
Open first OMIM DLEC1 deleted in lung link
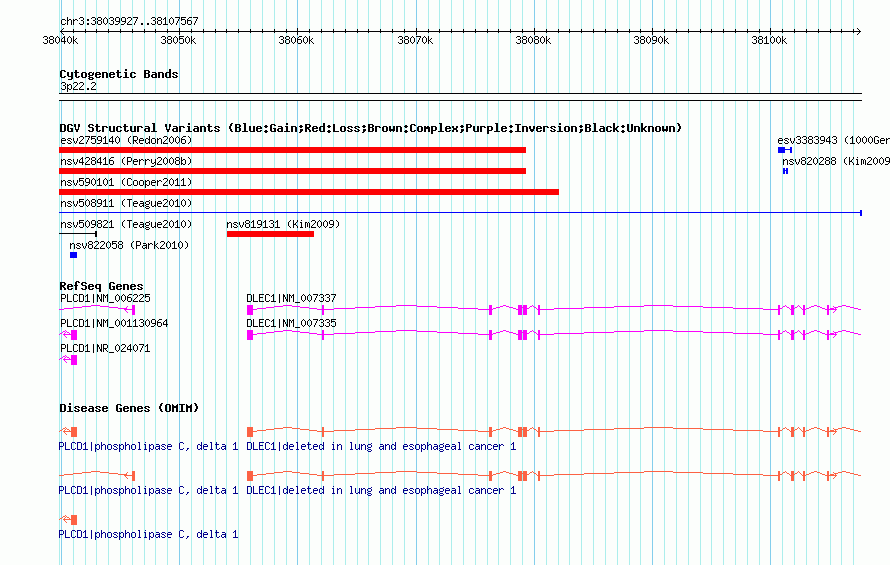tap(381, 446)
